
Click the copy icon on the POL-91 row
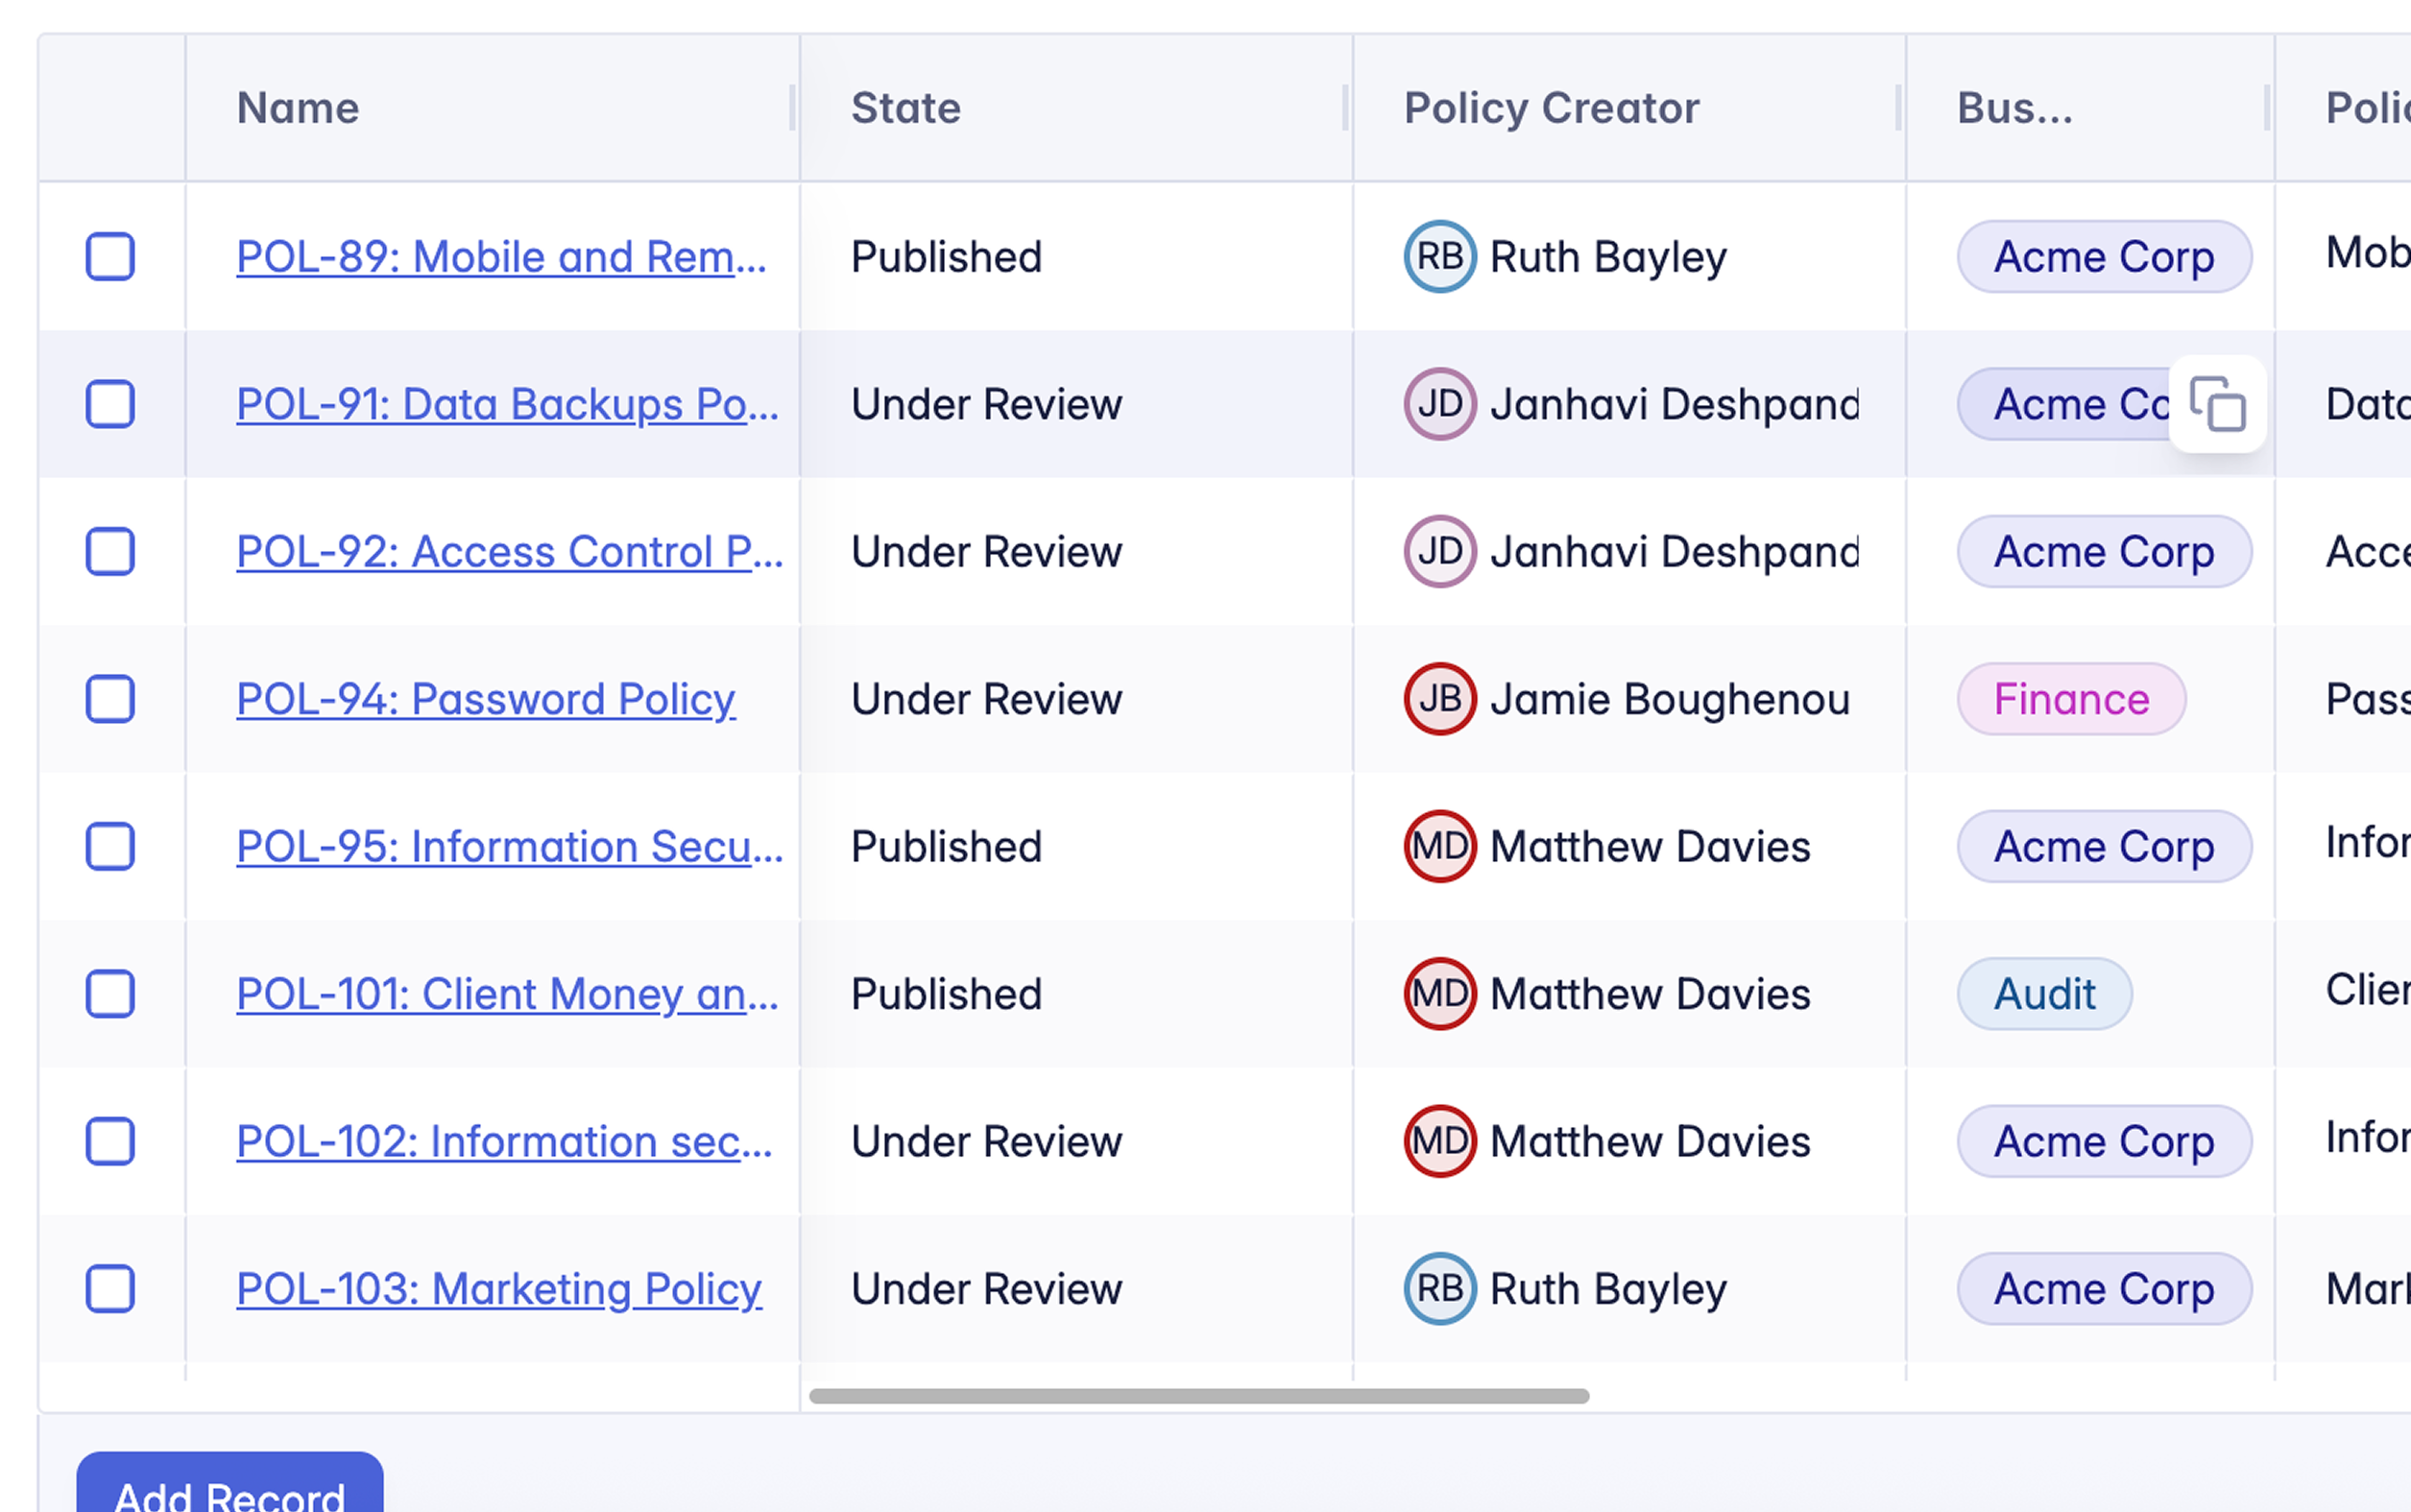coord(2219,404)
